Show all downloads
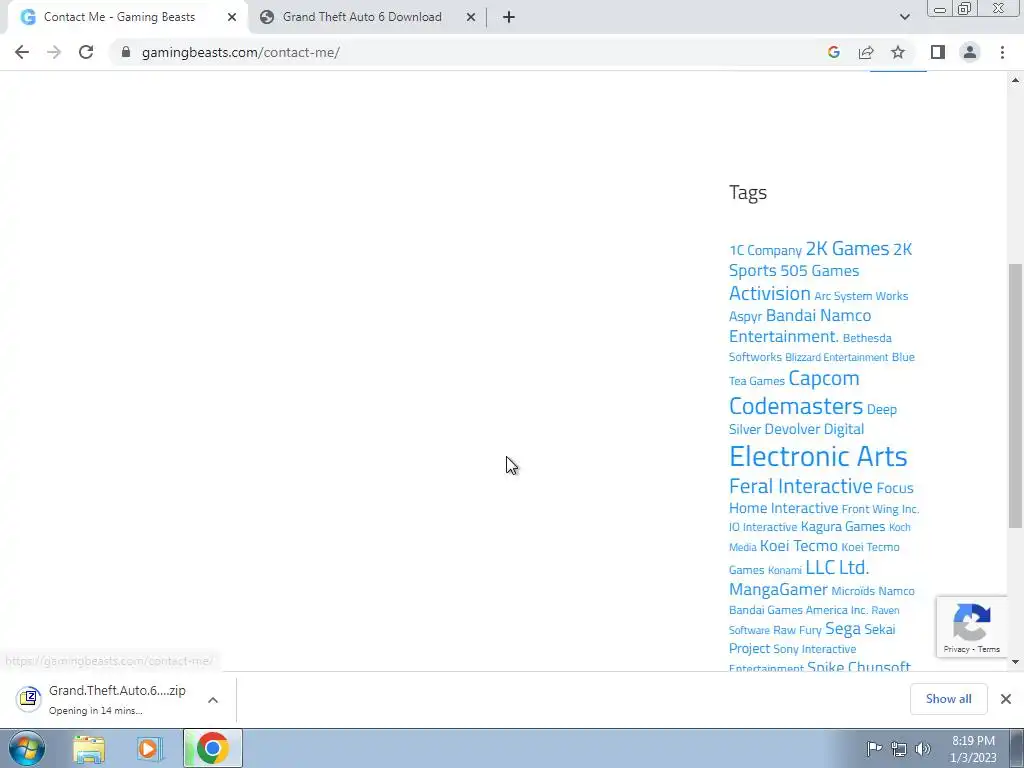 [x=948, y=699]
